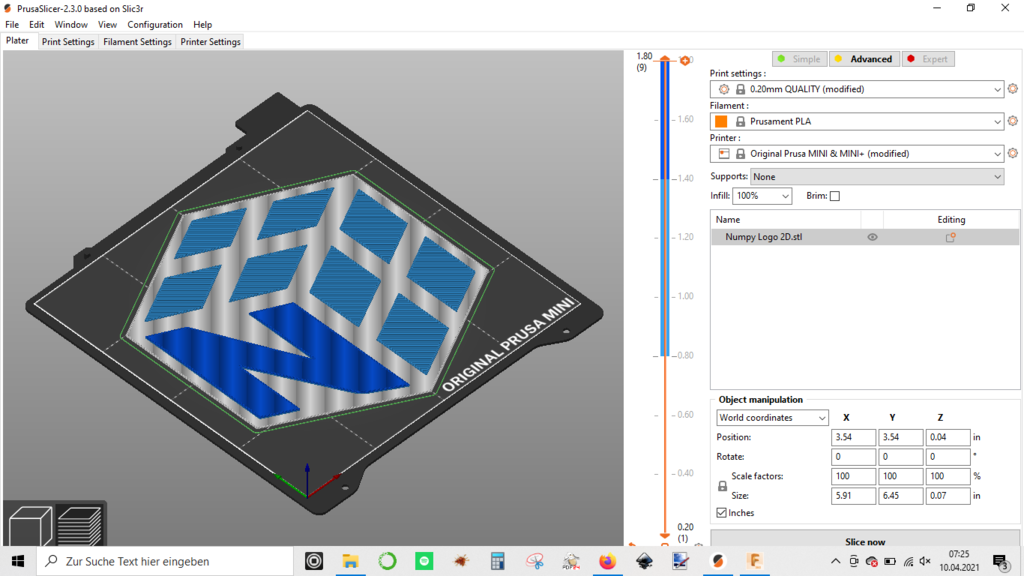Switch to the sliced layers preview icon
This screenshot has height=576, width=1024.
[79, 526]
